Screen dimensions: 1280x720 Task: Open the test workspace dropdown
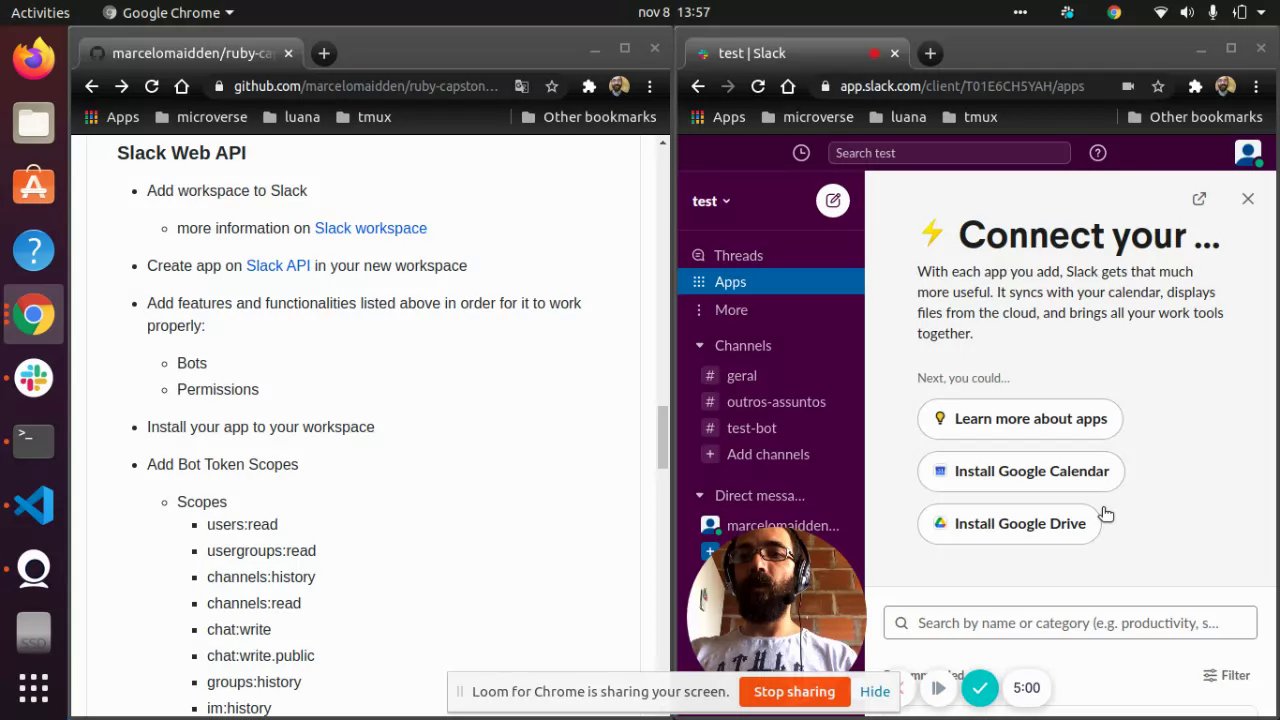(711, 201)
